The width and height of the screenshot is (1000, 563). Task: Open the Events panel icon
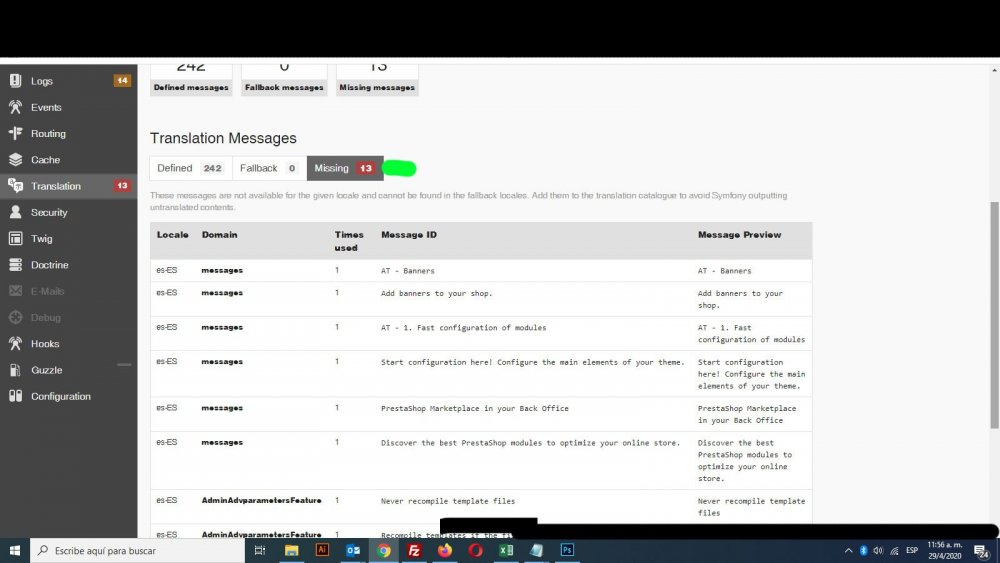(15, 107)
